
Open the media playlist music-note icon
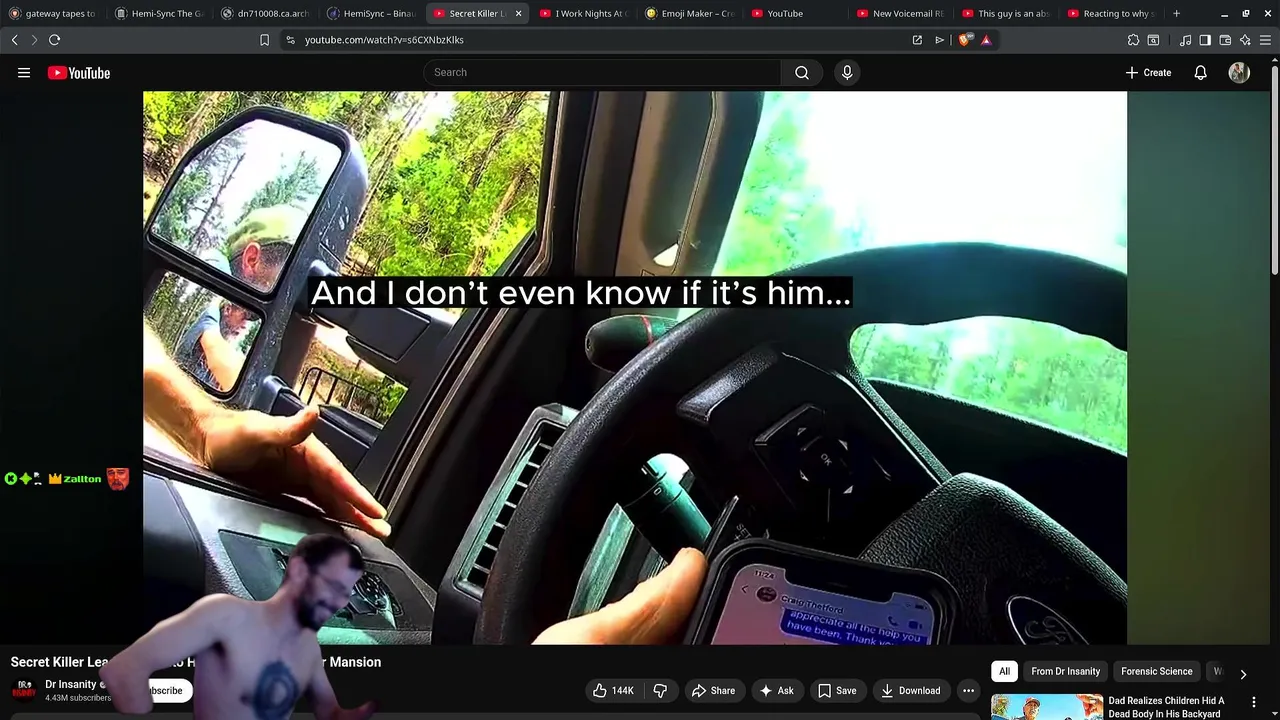coord(1185,40)
